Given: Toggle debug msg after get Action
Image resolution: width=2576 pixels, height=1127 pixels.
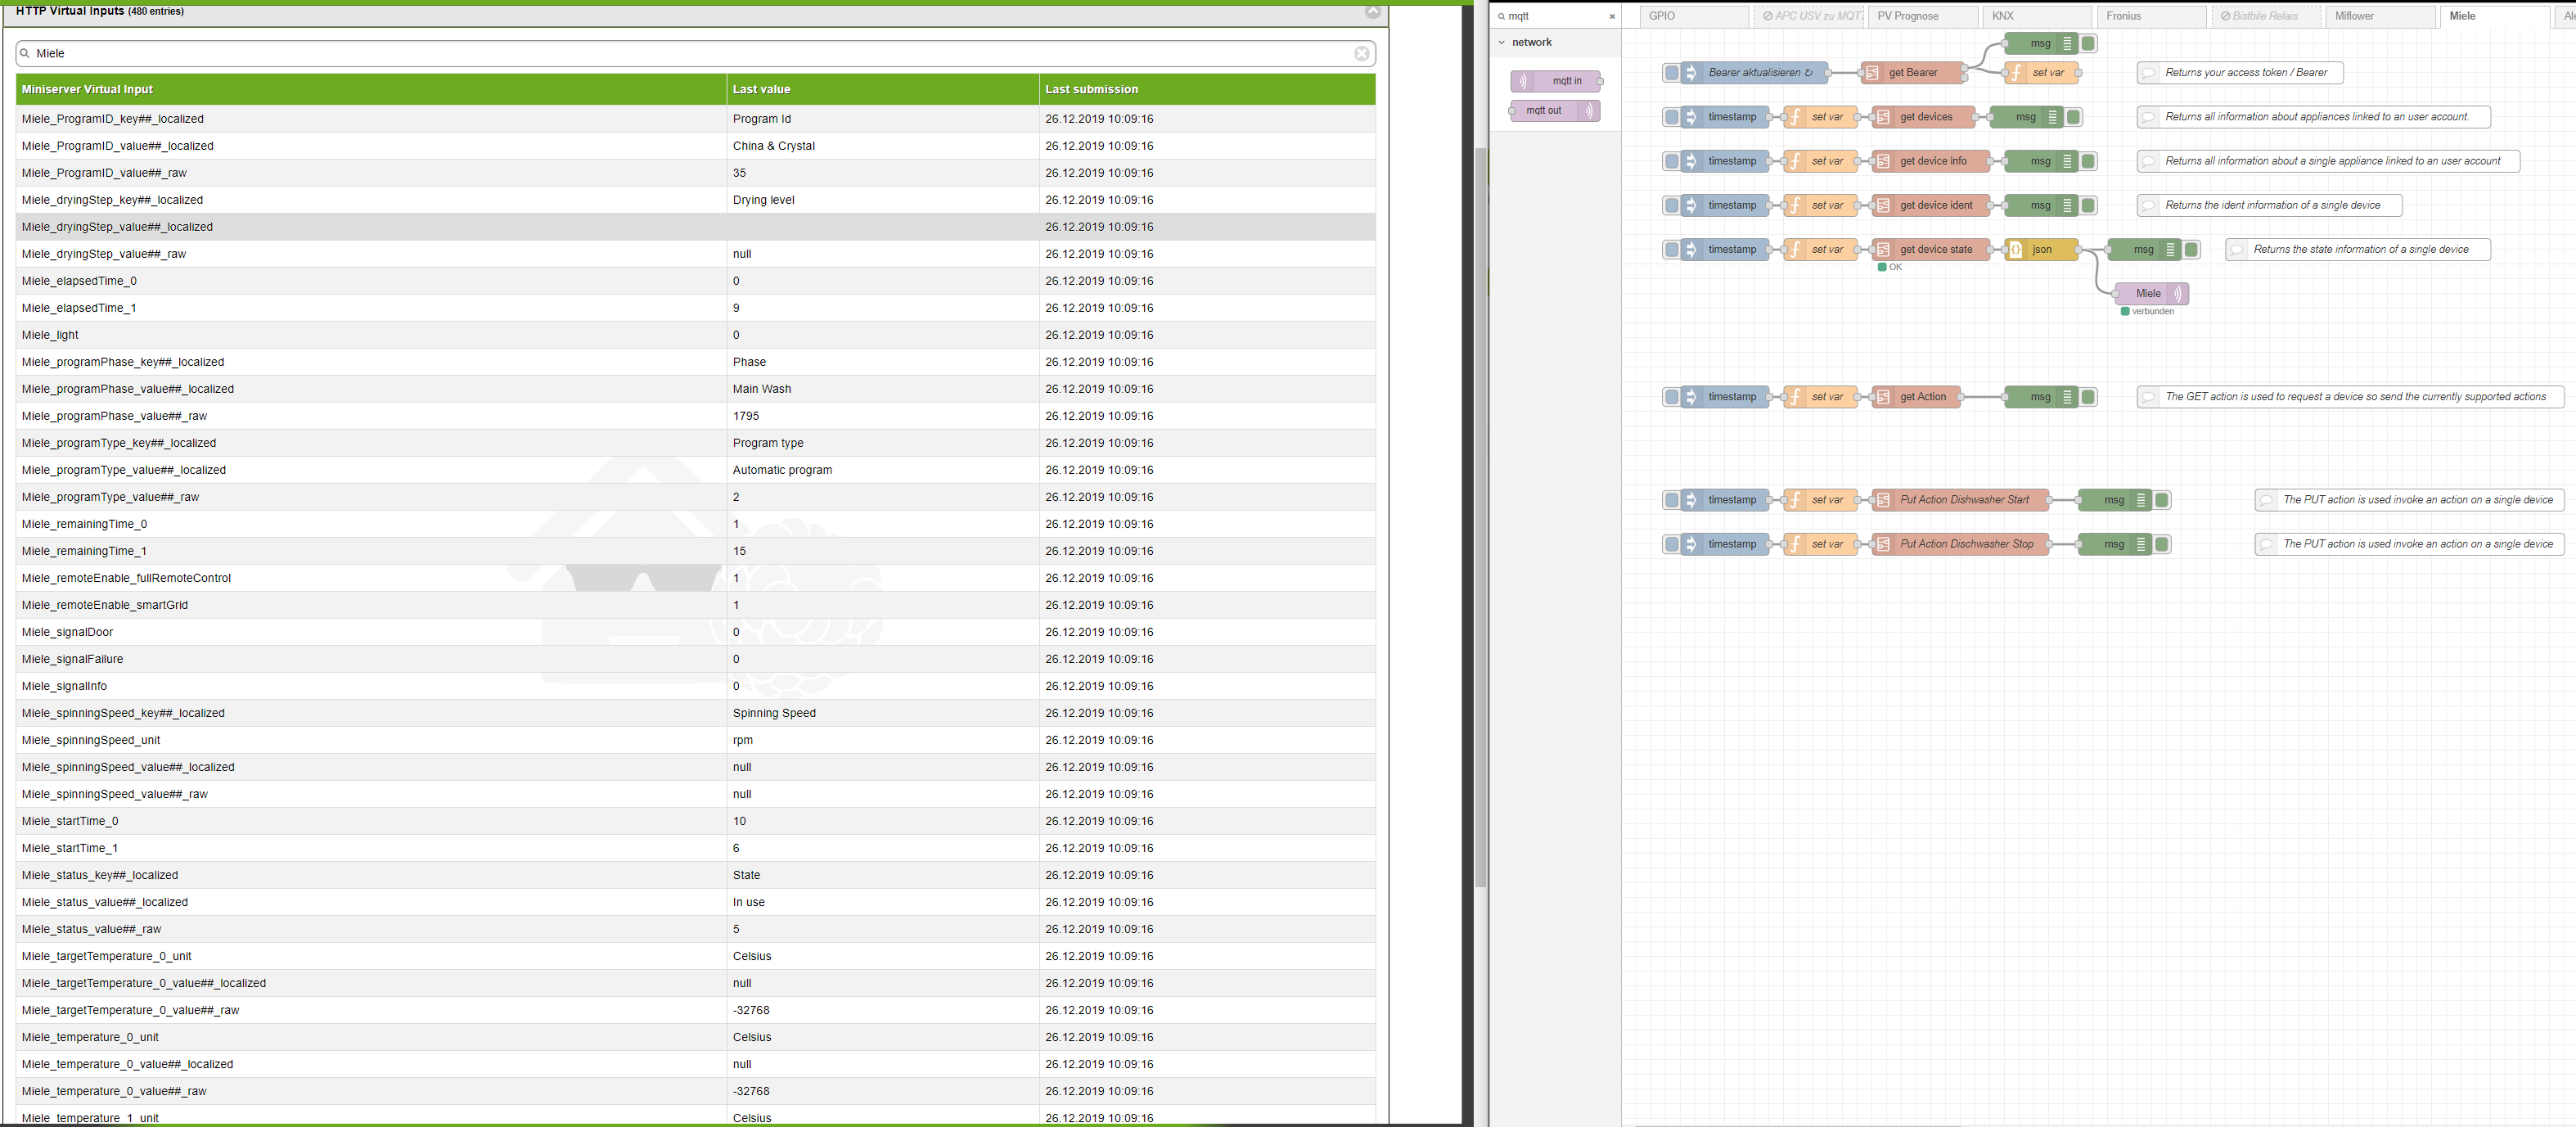Looking at the screenshot, I should click(2088, 397).
